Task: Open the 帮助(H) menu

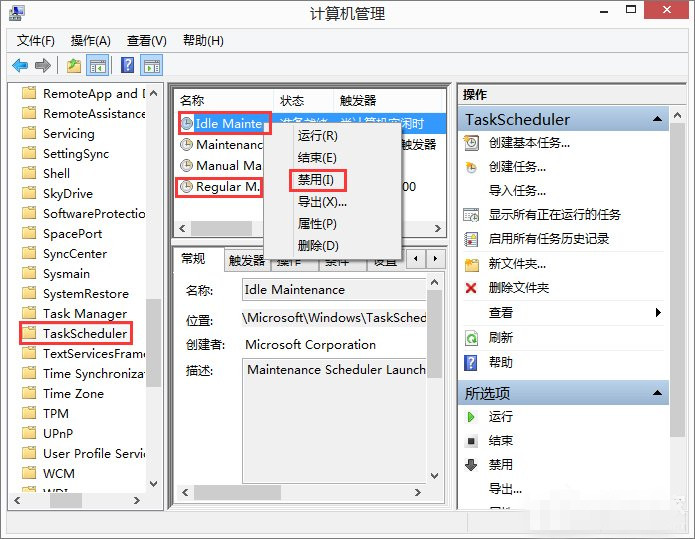Action: click(x=203, y=41)
